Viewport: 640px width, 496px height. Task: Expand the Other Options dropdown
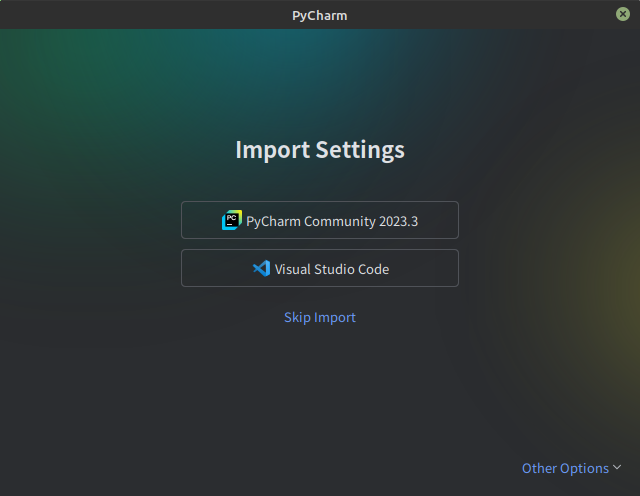(571, 468)
